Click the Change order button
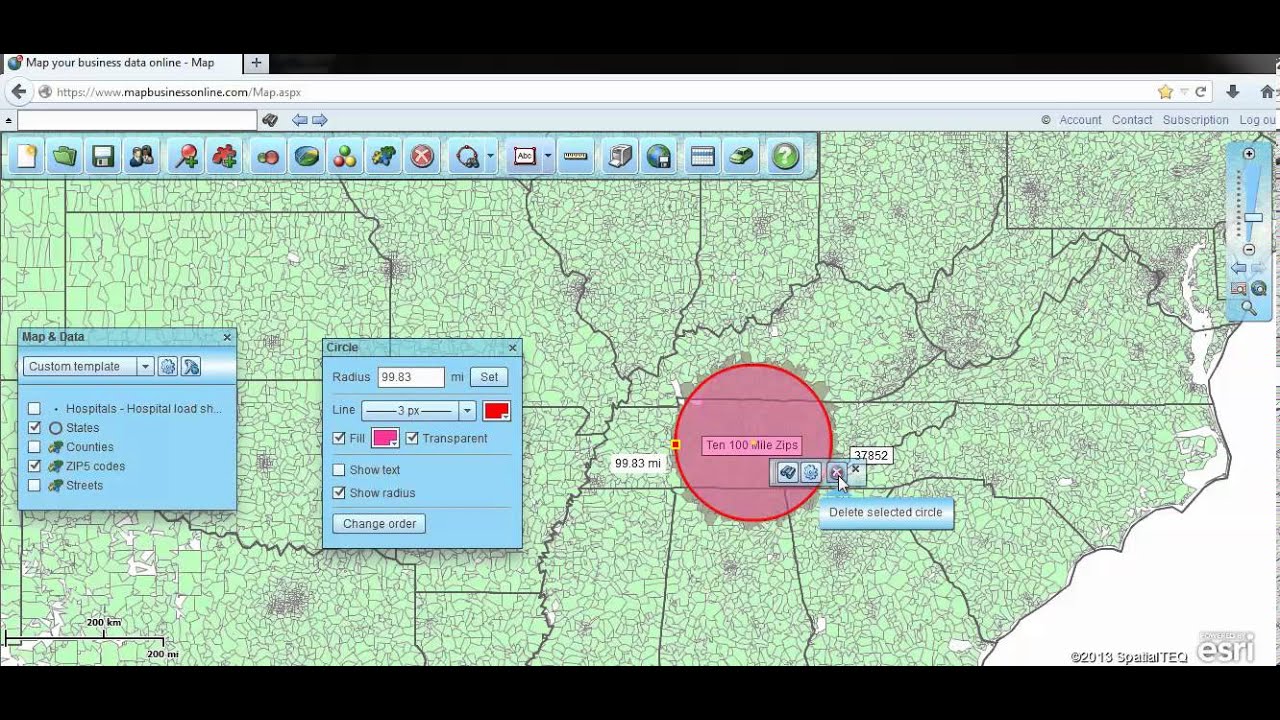The width and height of the screenshot is (1280, 720). [x=379, y=524]
